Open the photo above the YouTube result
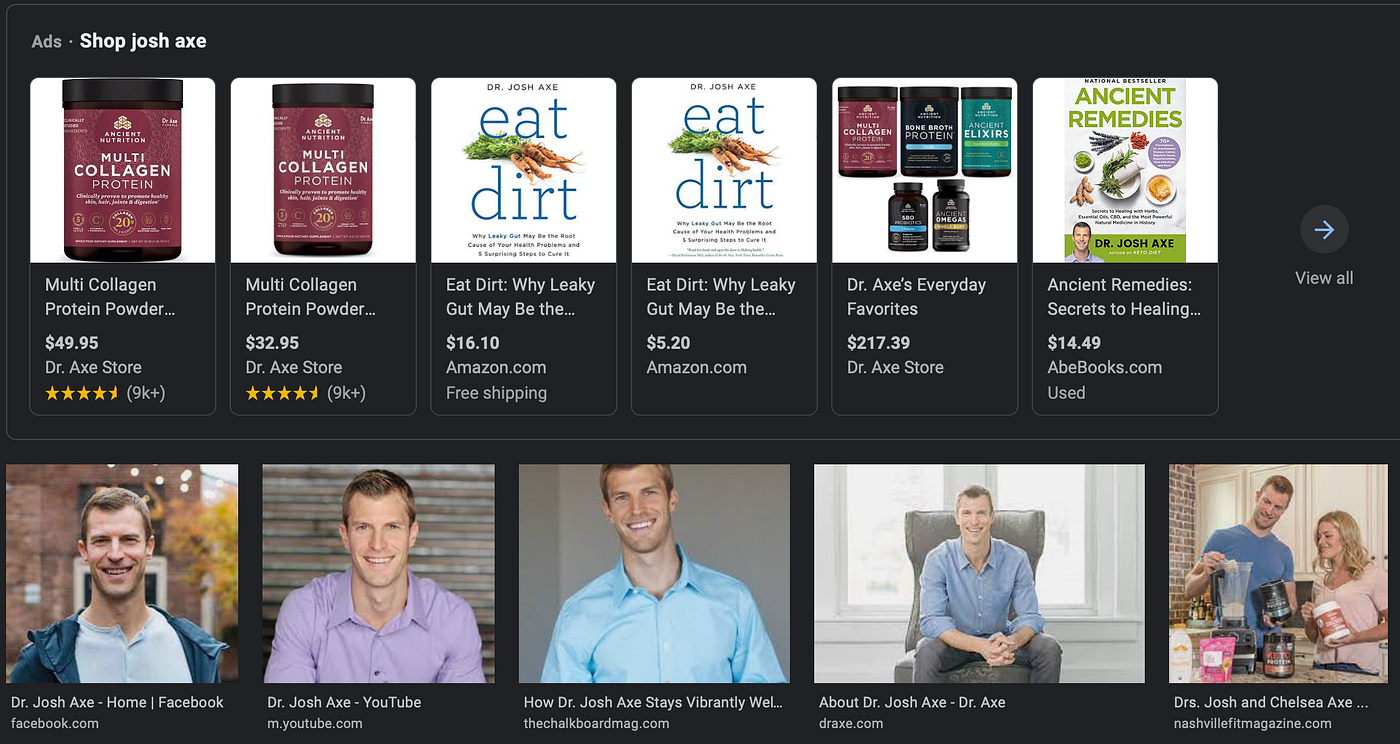 (378, 573)
